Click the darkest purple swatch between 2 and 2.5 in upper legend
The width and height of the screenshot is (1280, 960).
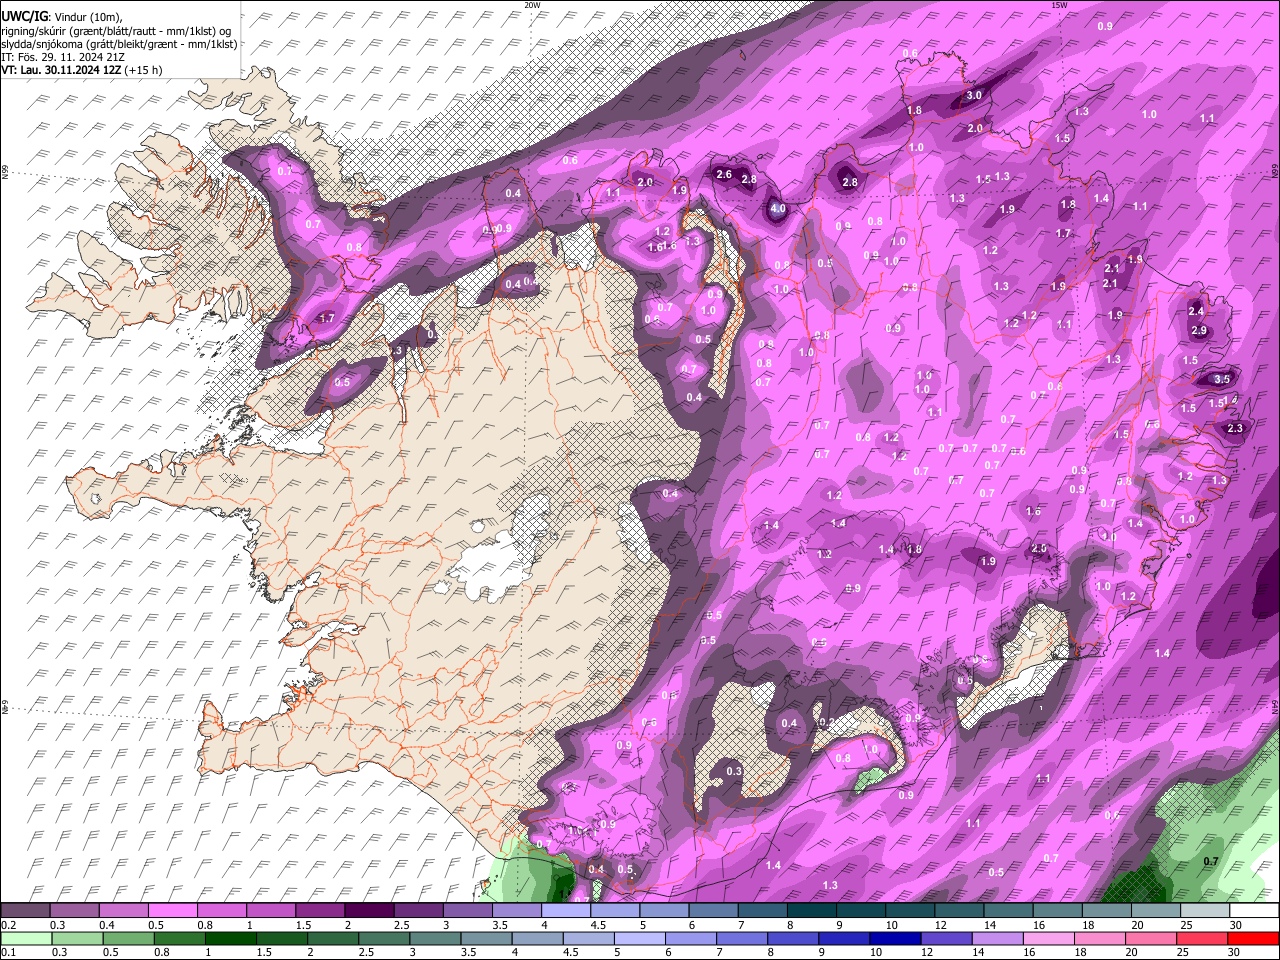click(x=369, y=911)
